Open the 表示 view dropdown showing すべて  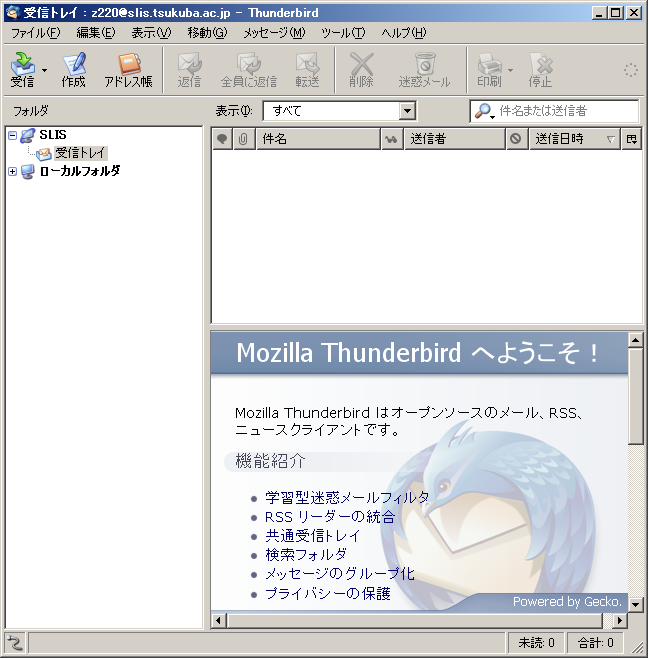(339, 111)
